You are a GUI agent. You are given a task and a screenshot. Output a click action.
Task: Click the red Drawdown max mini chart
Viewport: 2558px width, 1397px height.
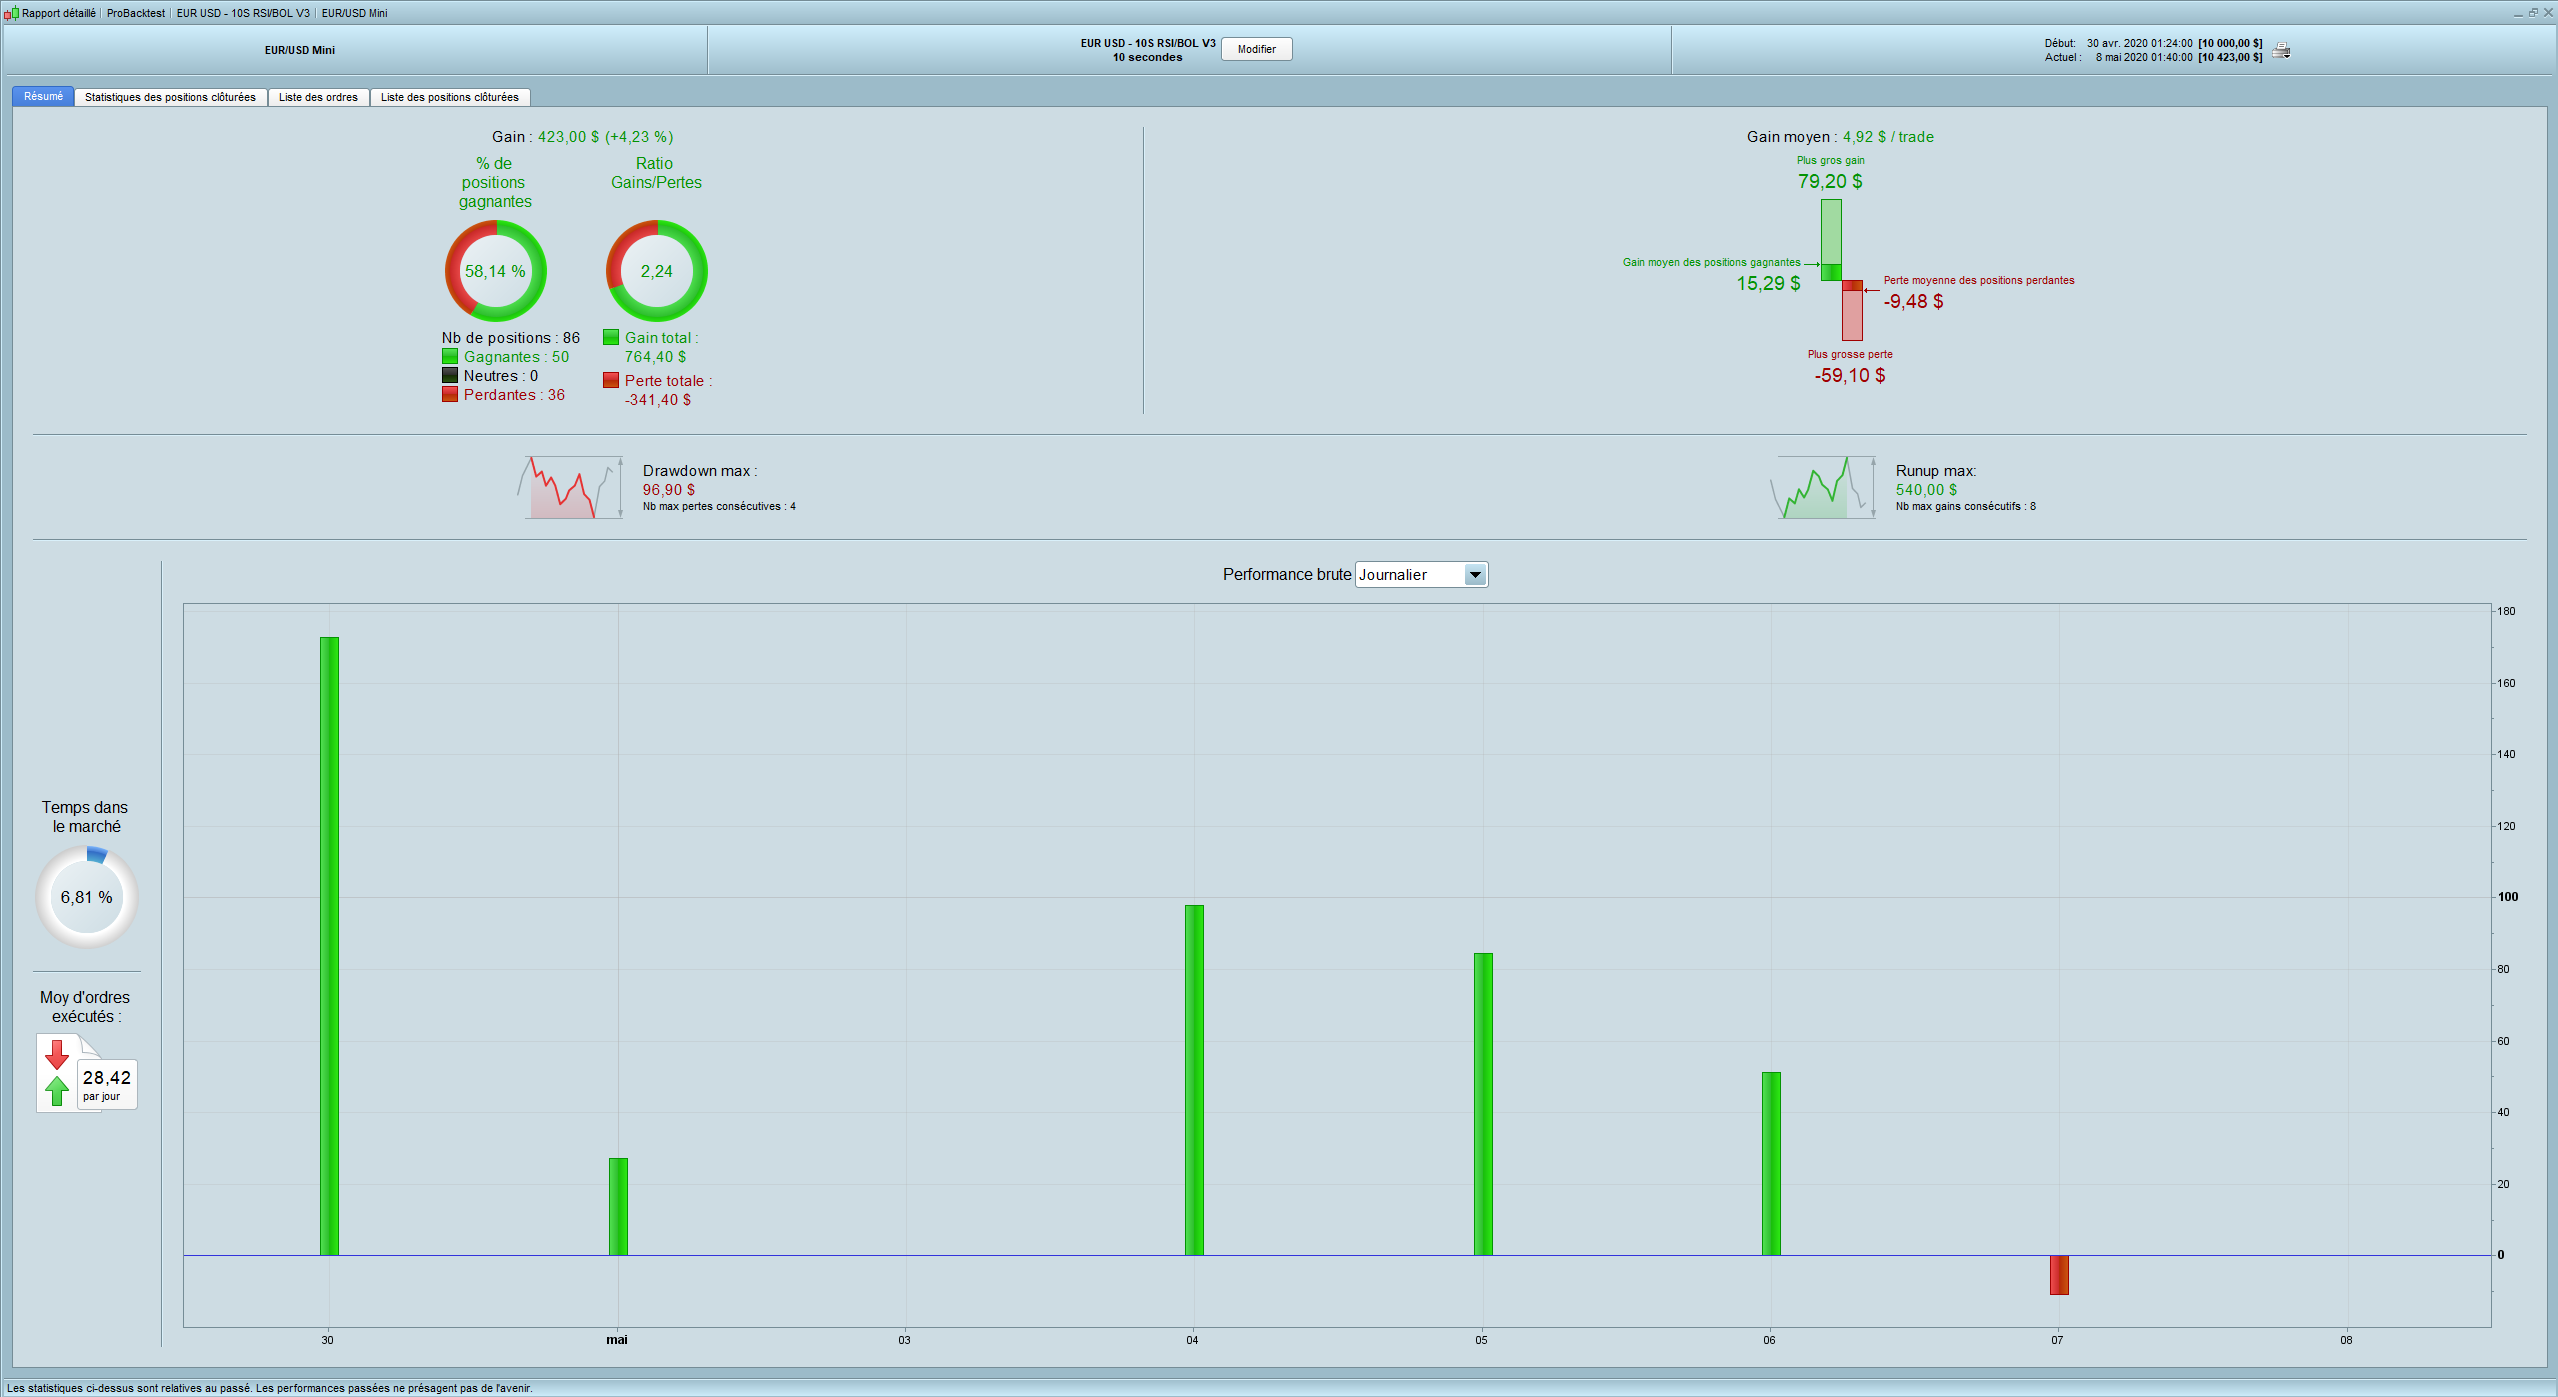pos(570,488)
